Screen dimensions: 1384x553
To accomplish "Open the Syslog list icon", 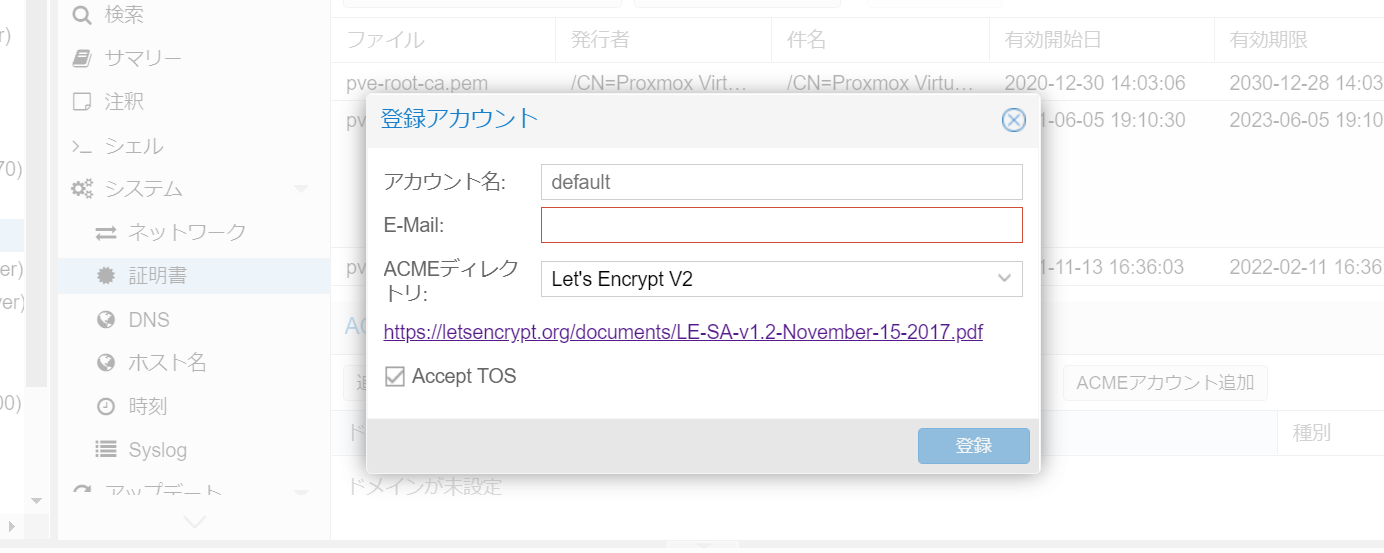I will click(106, 450).
